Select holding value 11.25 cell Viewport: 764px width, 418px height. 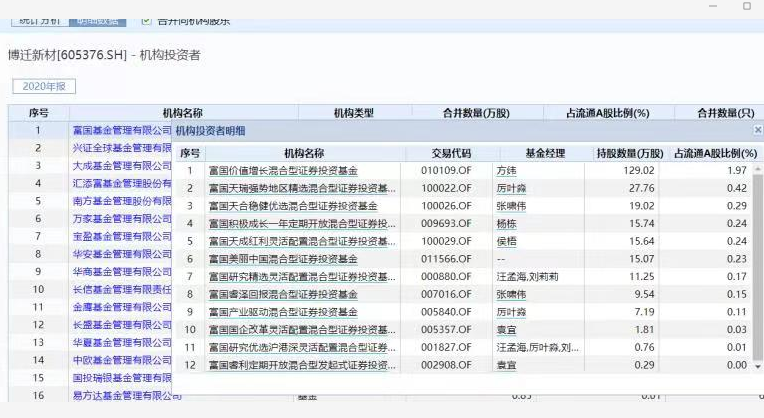(x=642, y=277)
